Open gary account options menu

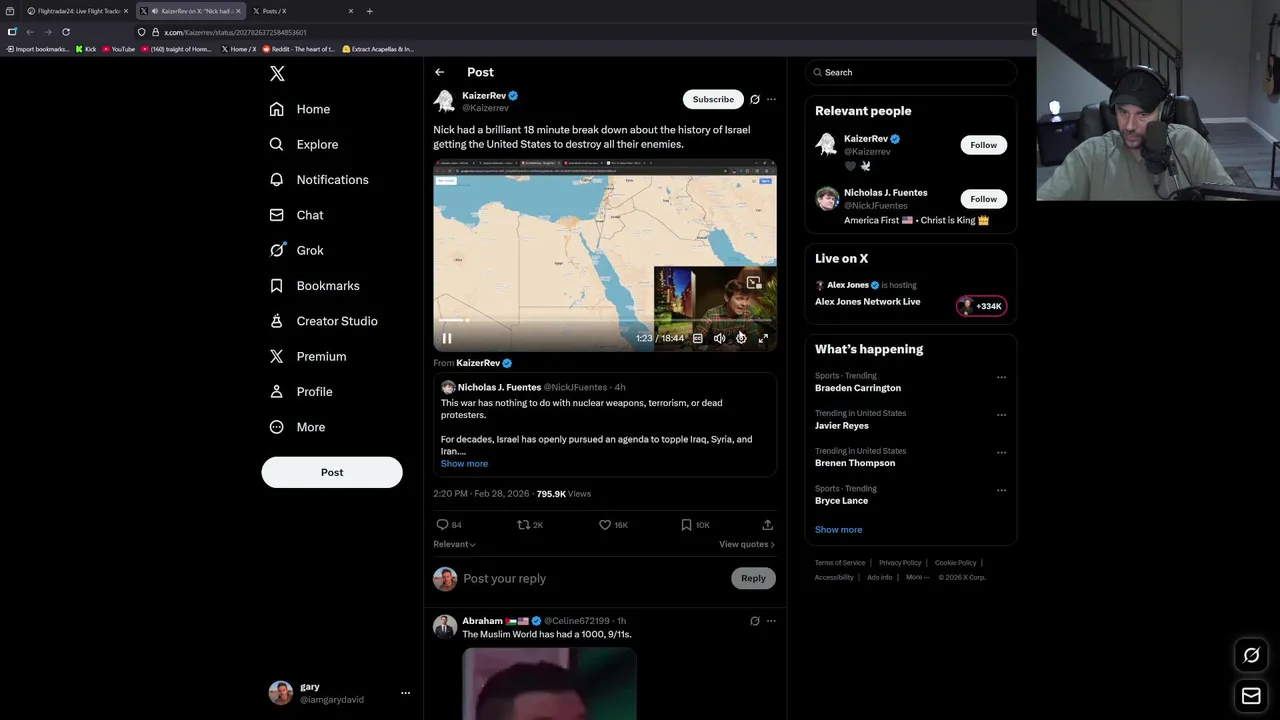[x=405, y=693]
